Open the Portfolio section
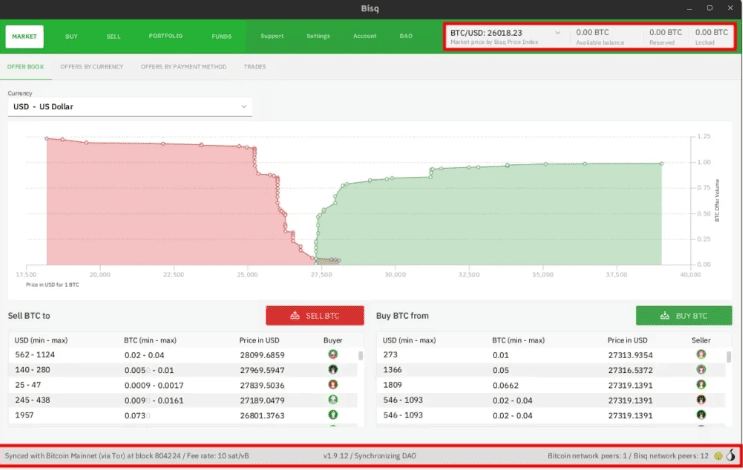 [x=165, y=36]
